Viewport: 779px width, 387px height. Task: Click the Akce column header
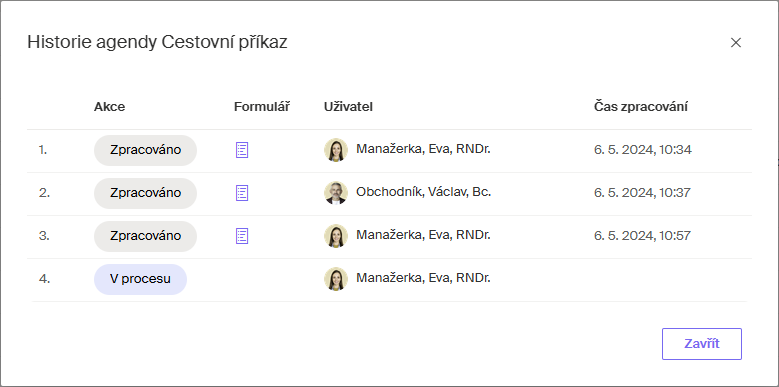pos(109,107)
